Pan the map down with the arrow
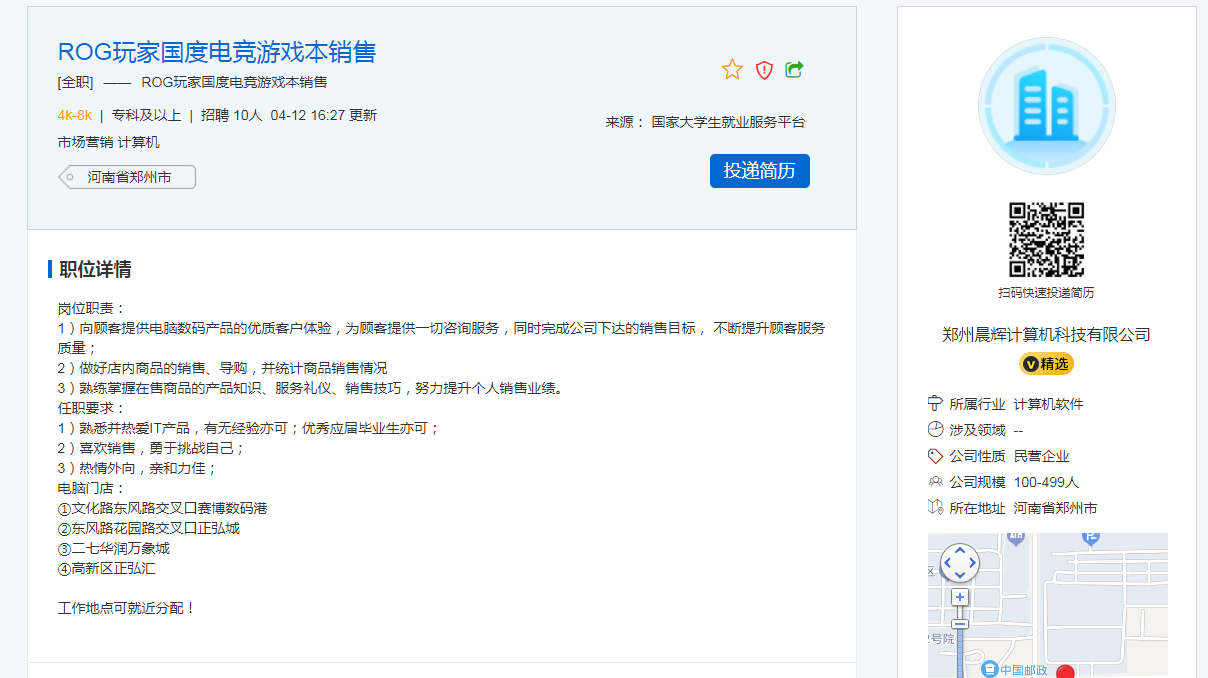1208x678 pixels. tap(960, 575)
